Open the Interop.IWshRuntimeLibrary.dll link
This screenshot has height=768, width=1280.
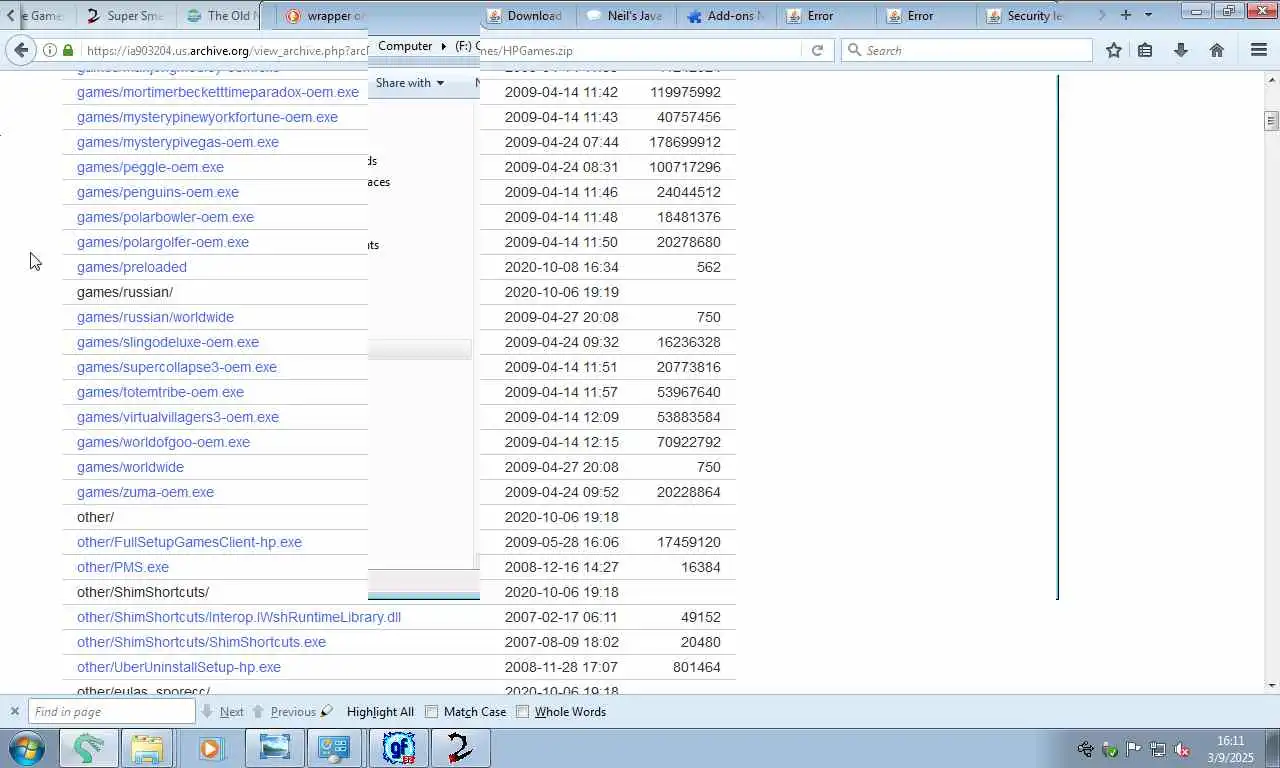(239, 617)
